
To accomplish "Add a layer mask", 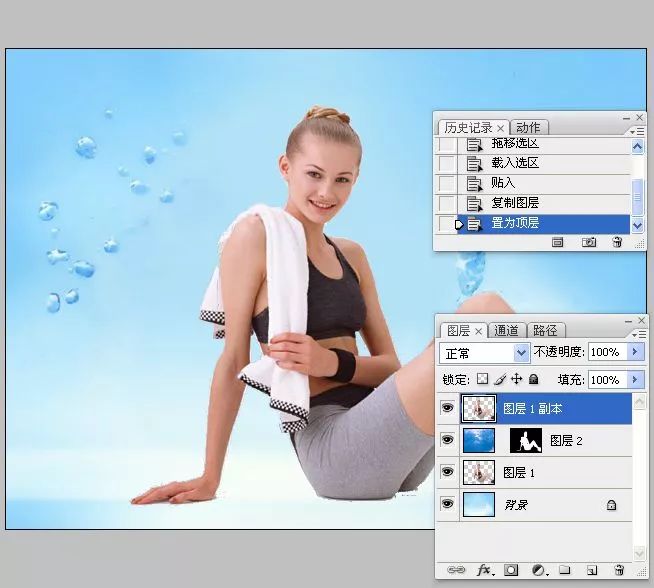I will (x=511, y=570).
